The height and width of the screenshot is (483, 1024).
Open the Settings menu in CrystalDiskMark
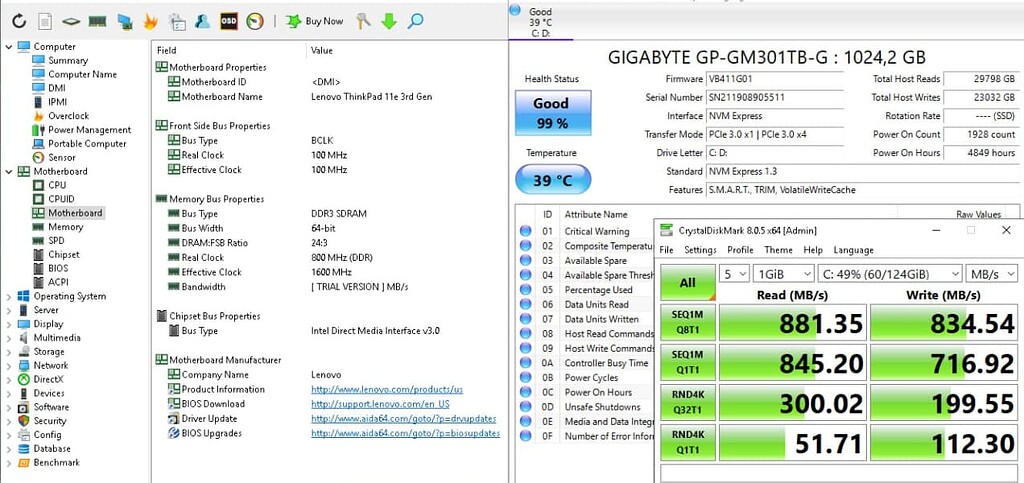click(700, 250)
